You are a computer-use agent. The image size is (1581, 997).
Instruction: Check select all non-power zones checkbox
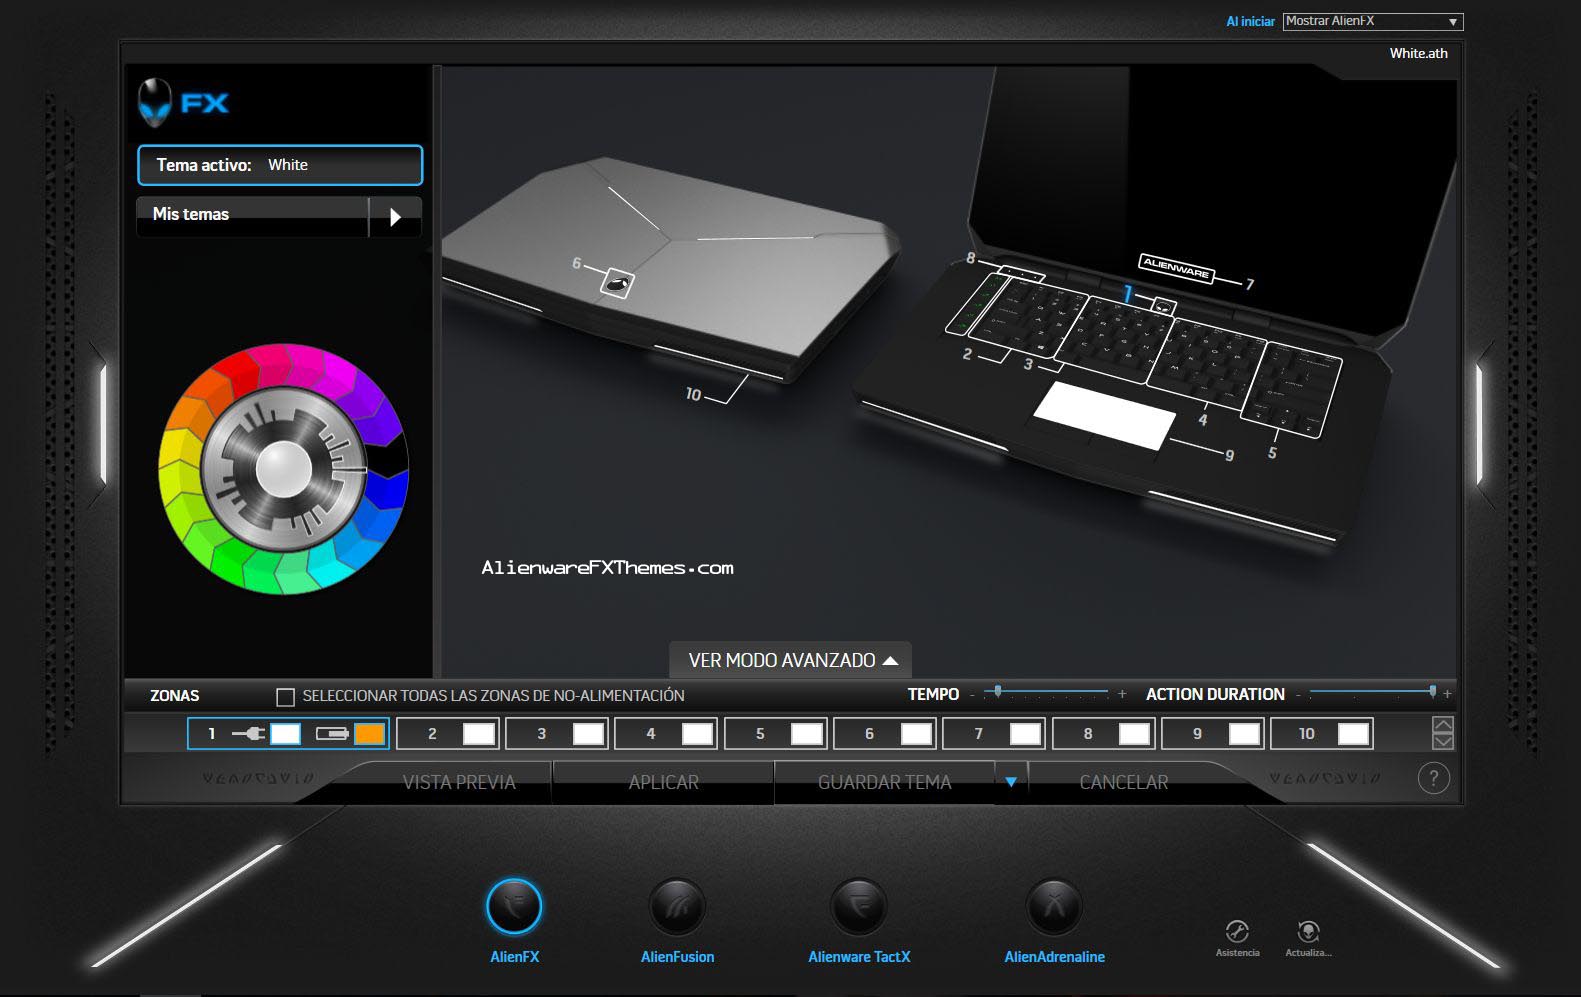[x=285, y=696]
